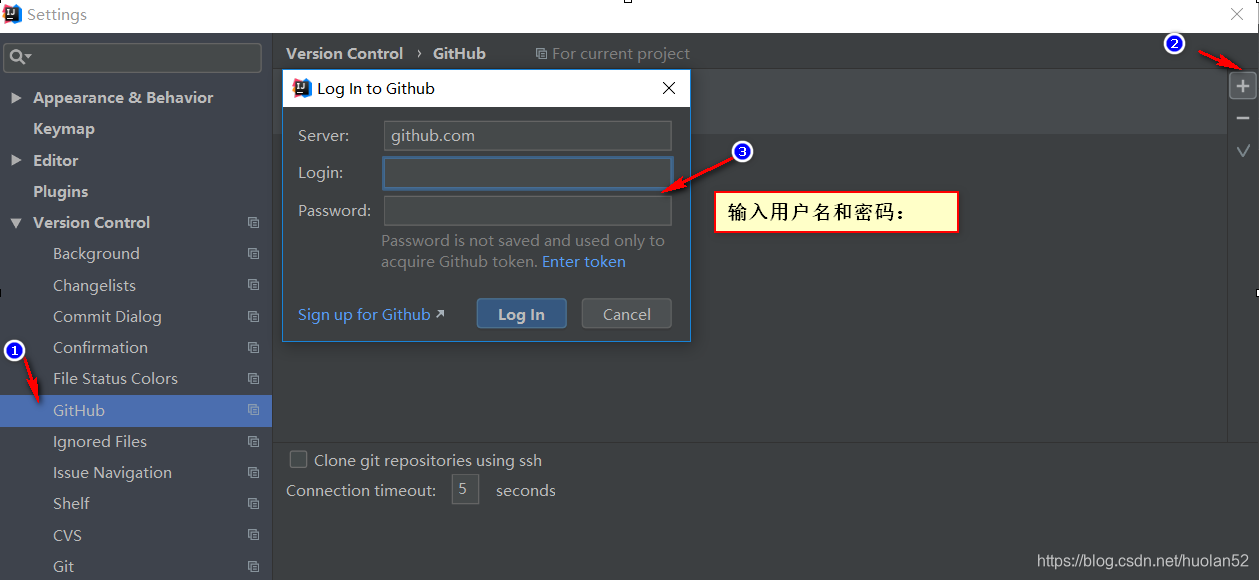Expand the Appearance & Behavior section
The height and width of the screenshot is (580, 1259).
pyautogui.click(x=15, y=98)
